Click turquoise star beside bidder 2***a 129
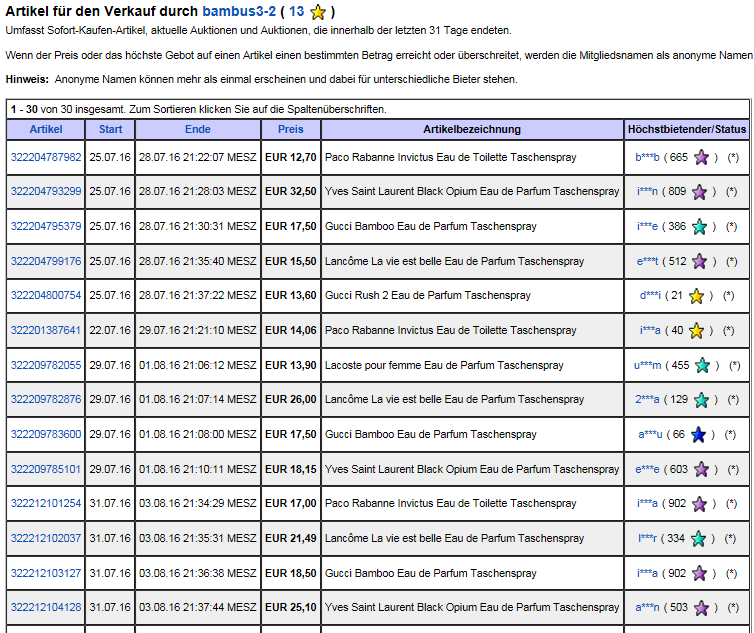 (x=702, y=400)
